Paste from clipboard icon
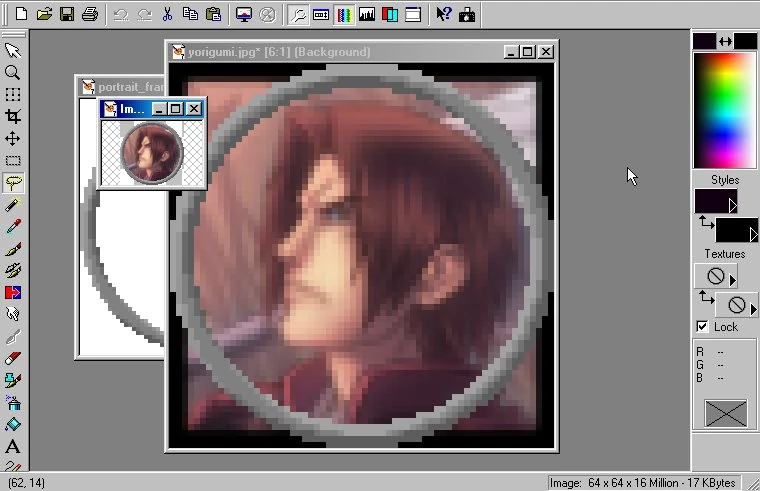The width and height of the screenshot is (760, 491). click(x=213, y=14)
